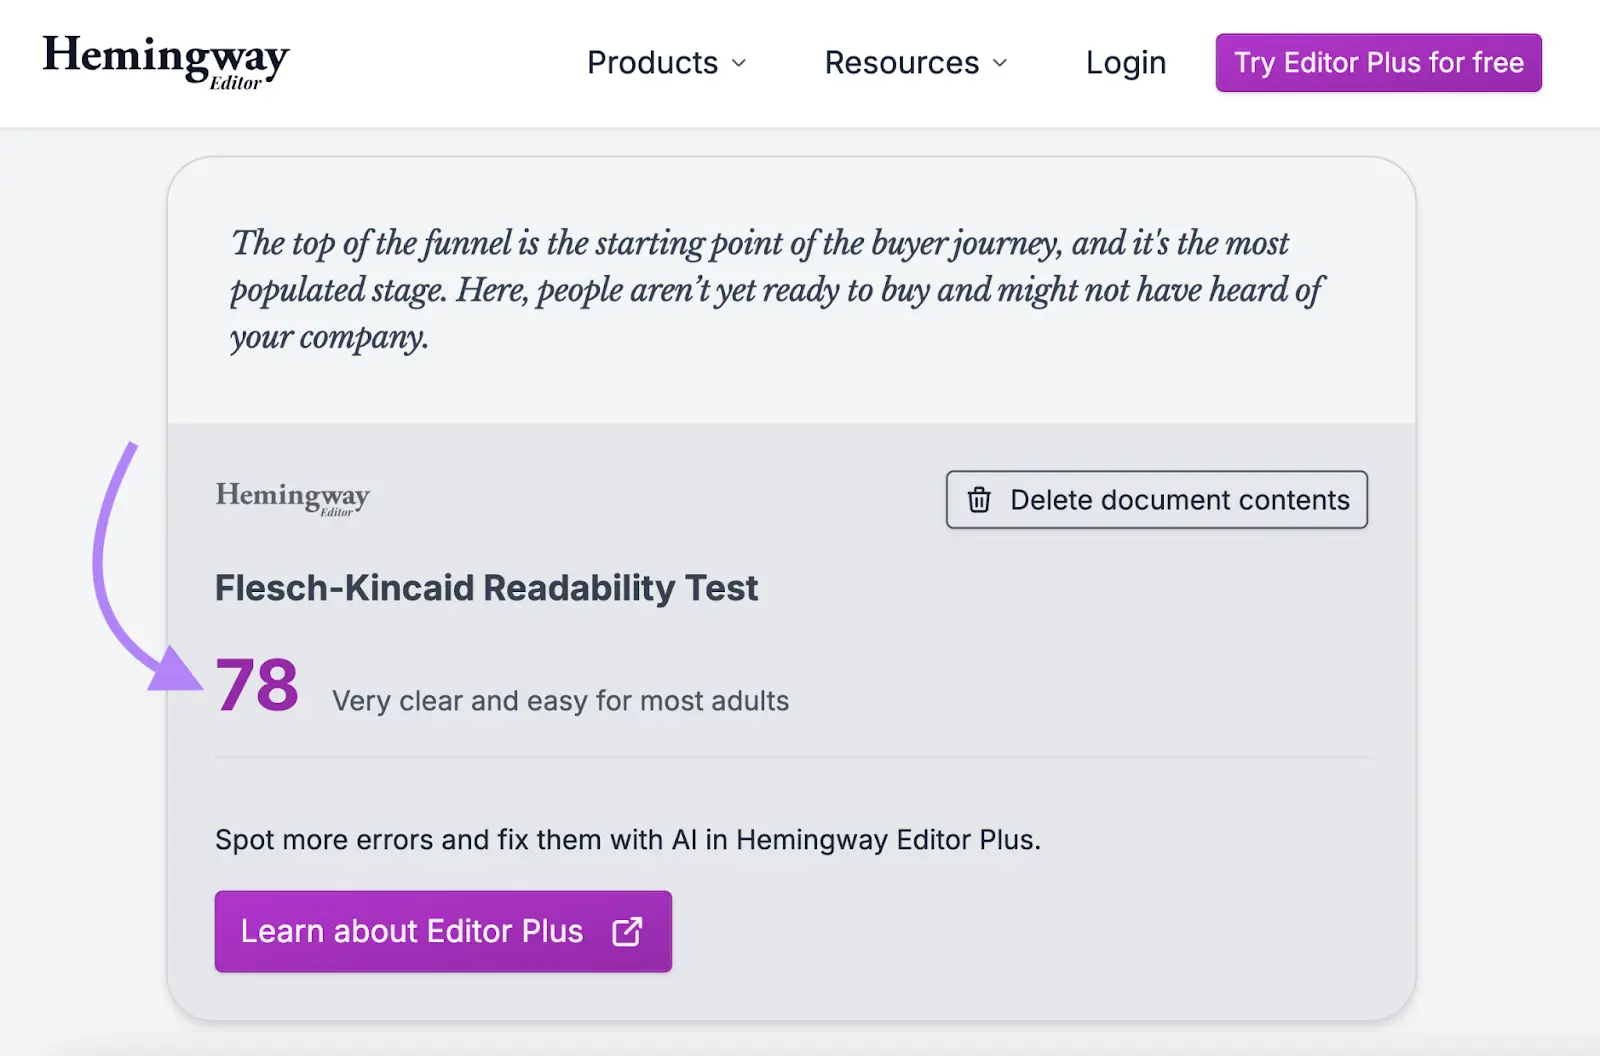Click the score description text about adult readability
The width and height of the screenshot is (1600, 1056).
click(560, 701)
